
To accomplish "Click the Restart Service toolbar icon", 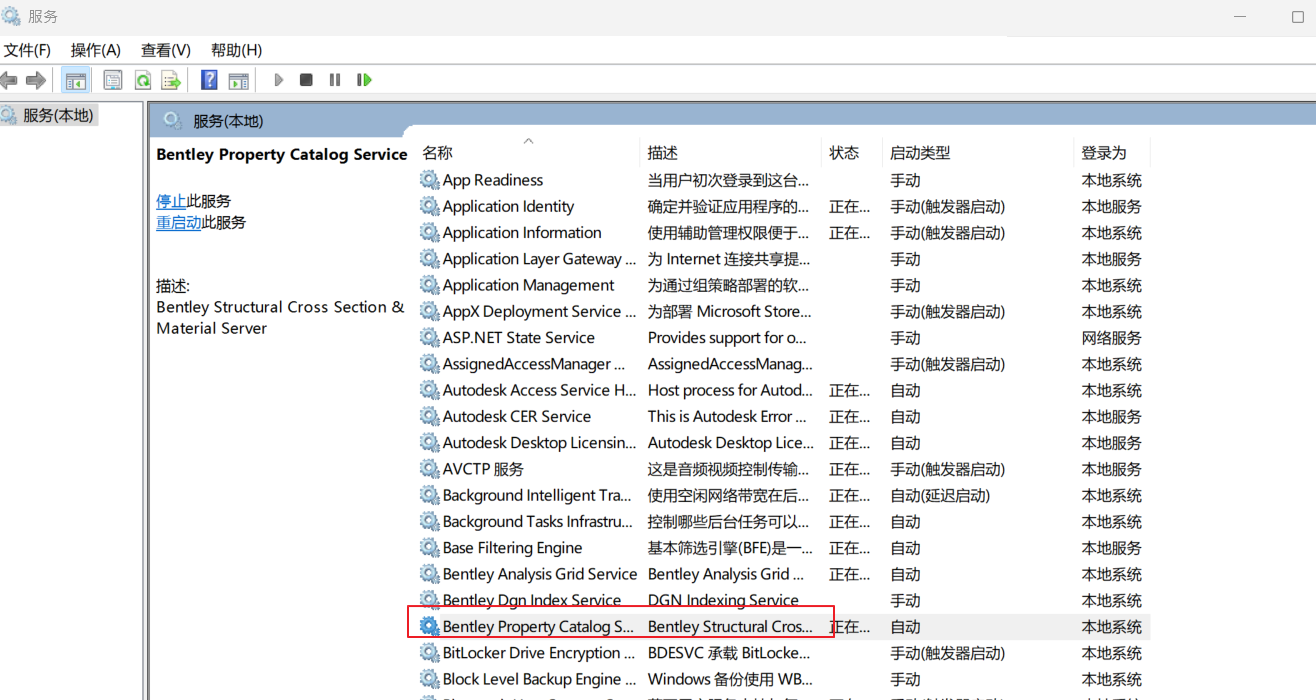I will pyautogui.click(x=364, y=80).
